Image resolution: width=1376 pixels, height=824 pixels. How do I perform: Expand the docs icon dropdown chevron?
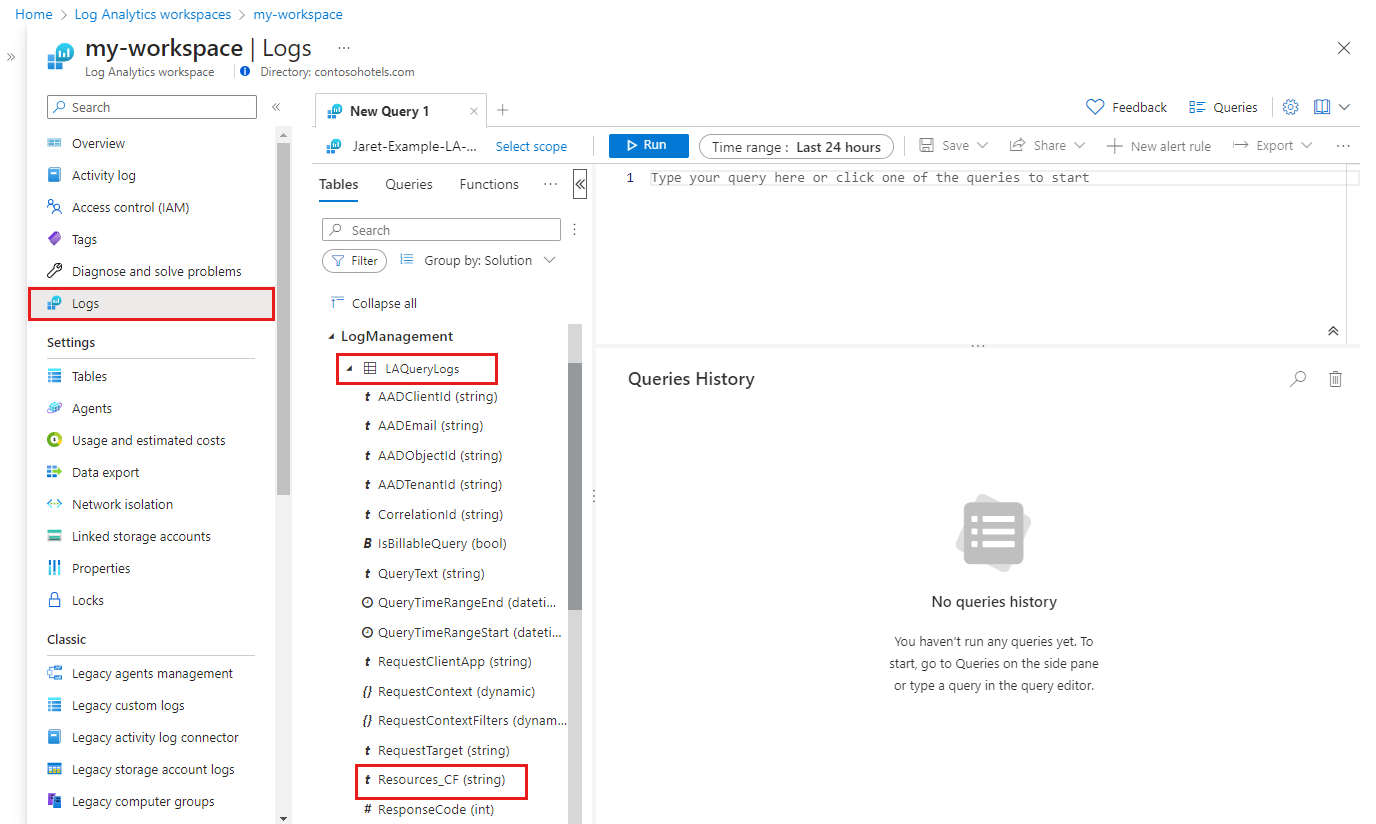coord(1345,107)
